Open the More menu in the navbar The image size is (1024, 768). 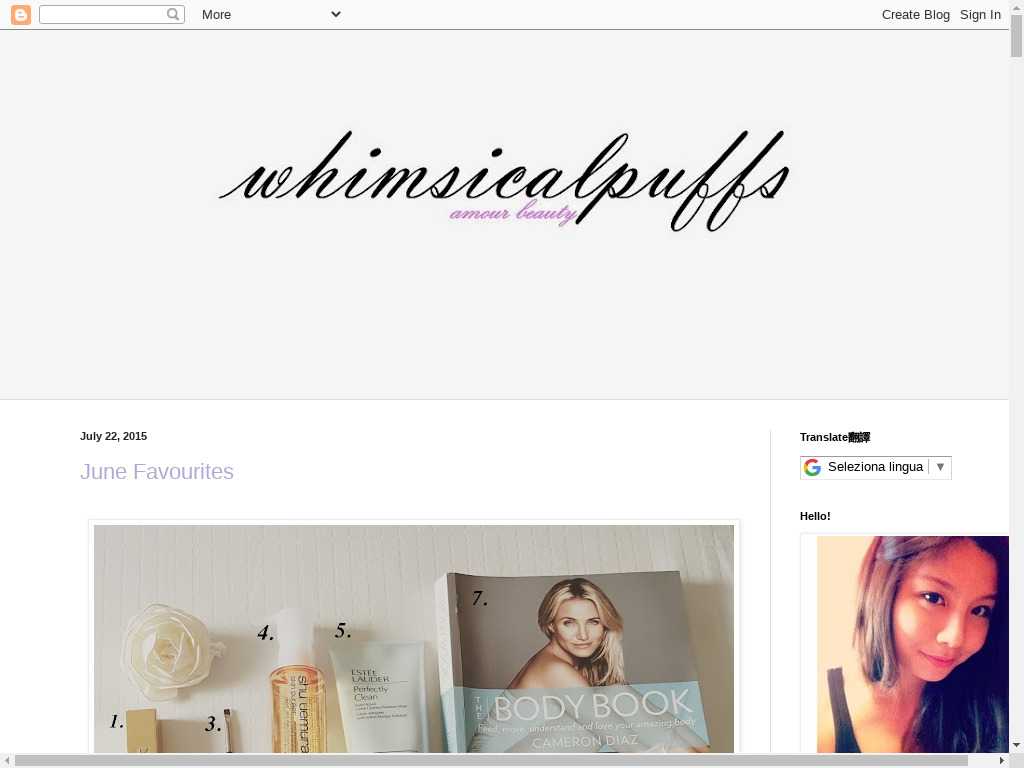coord(216,15)
